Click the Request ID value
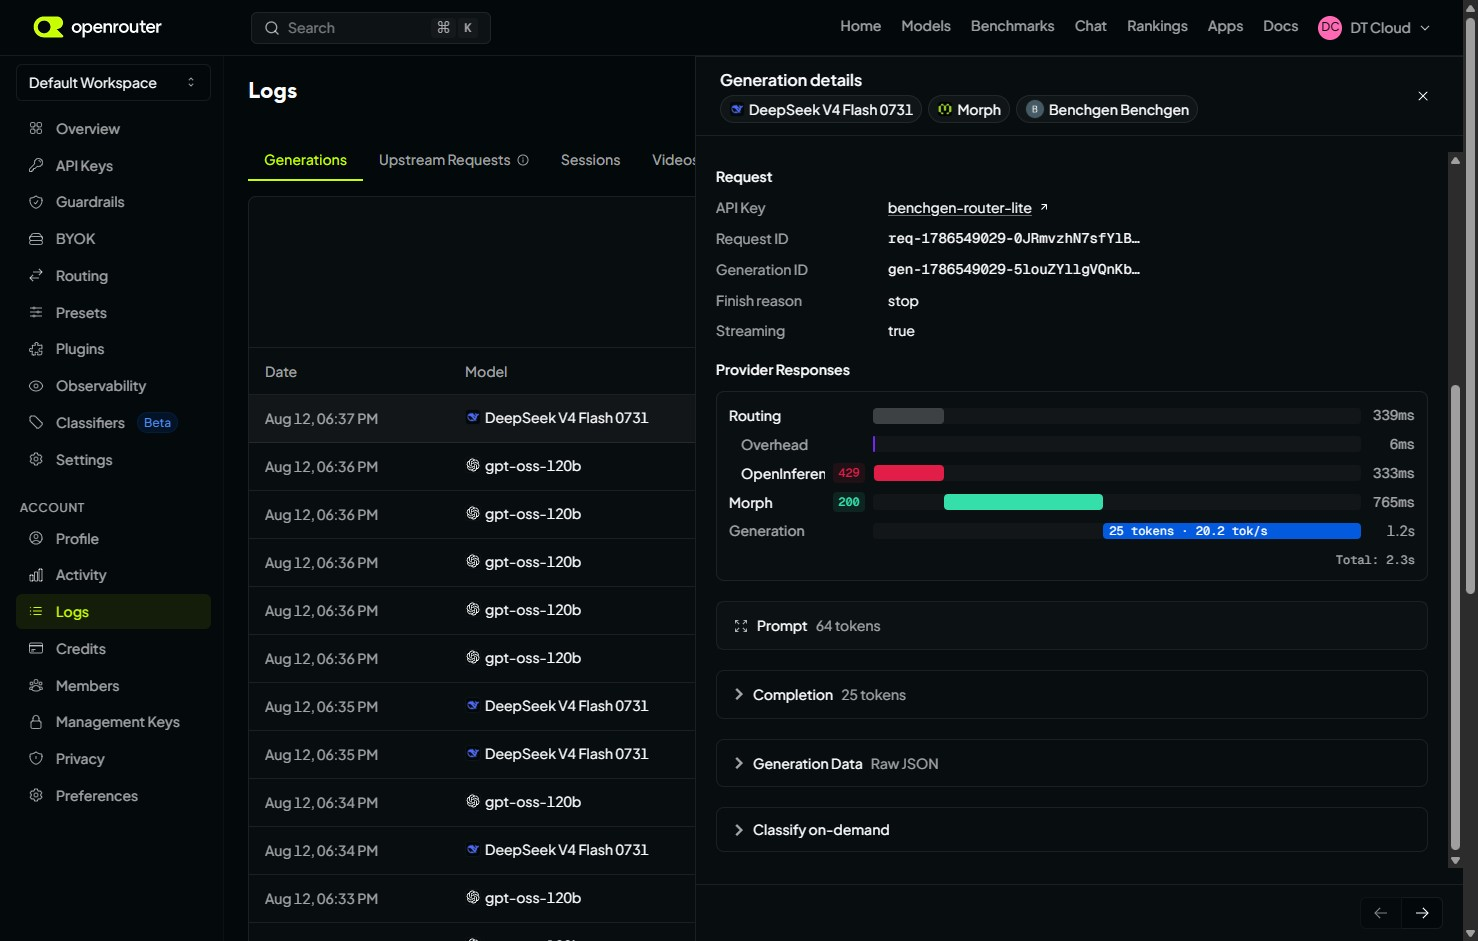1478x941 pixels. pyautogui.click(x=1013, y=239)
